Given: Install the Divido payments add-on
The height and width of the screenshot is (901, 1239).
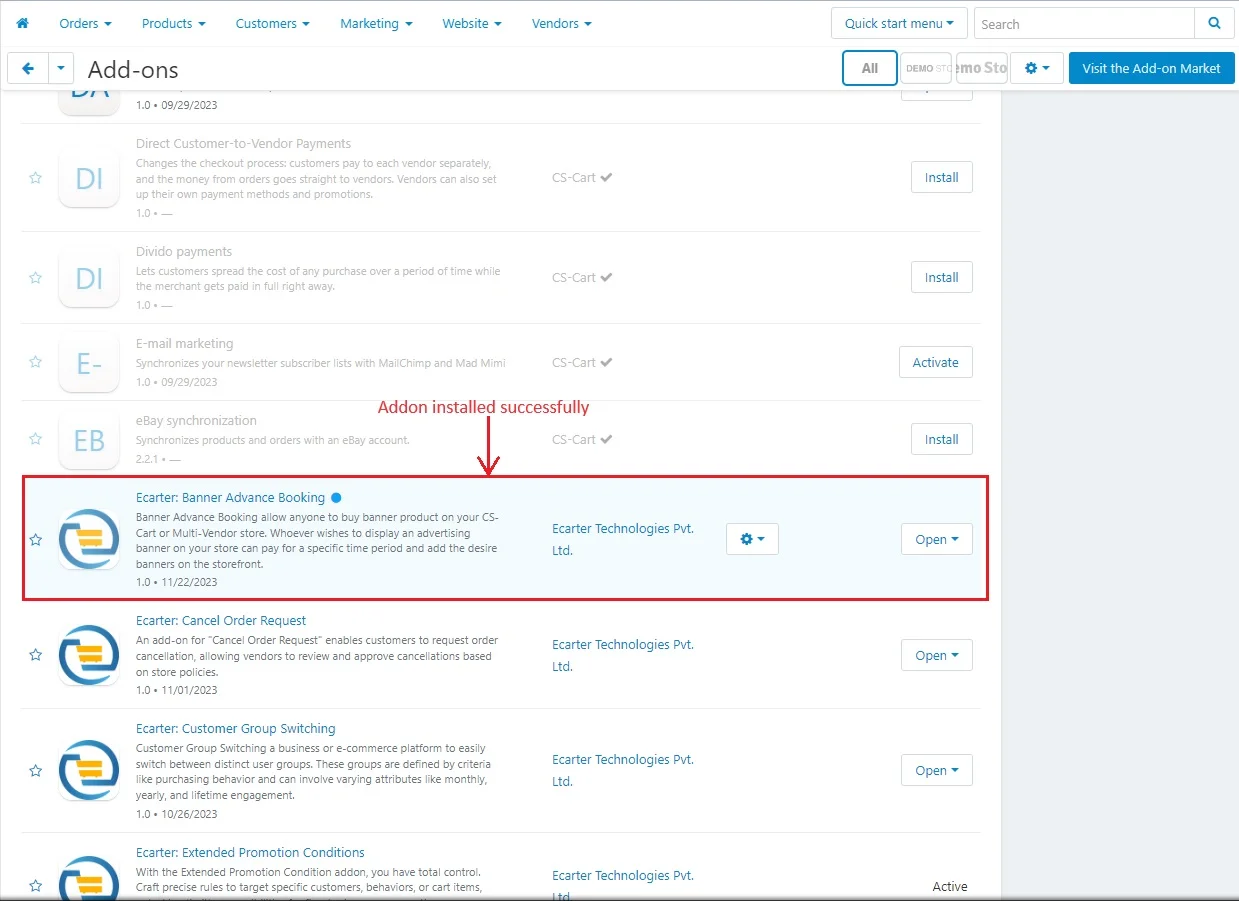Looking at the screenshot, I should pyautogui.click(x=942, y=278).
